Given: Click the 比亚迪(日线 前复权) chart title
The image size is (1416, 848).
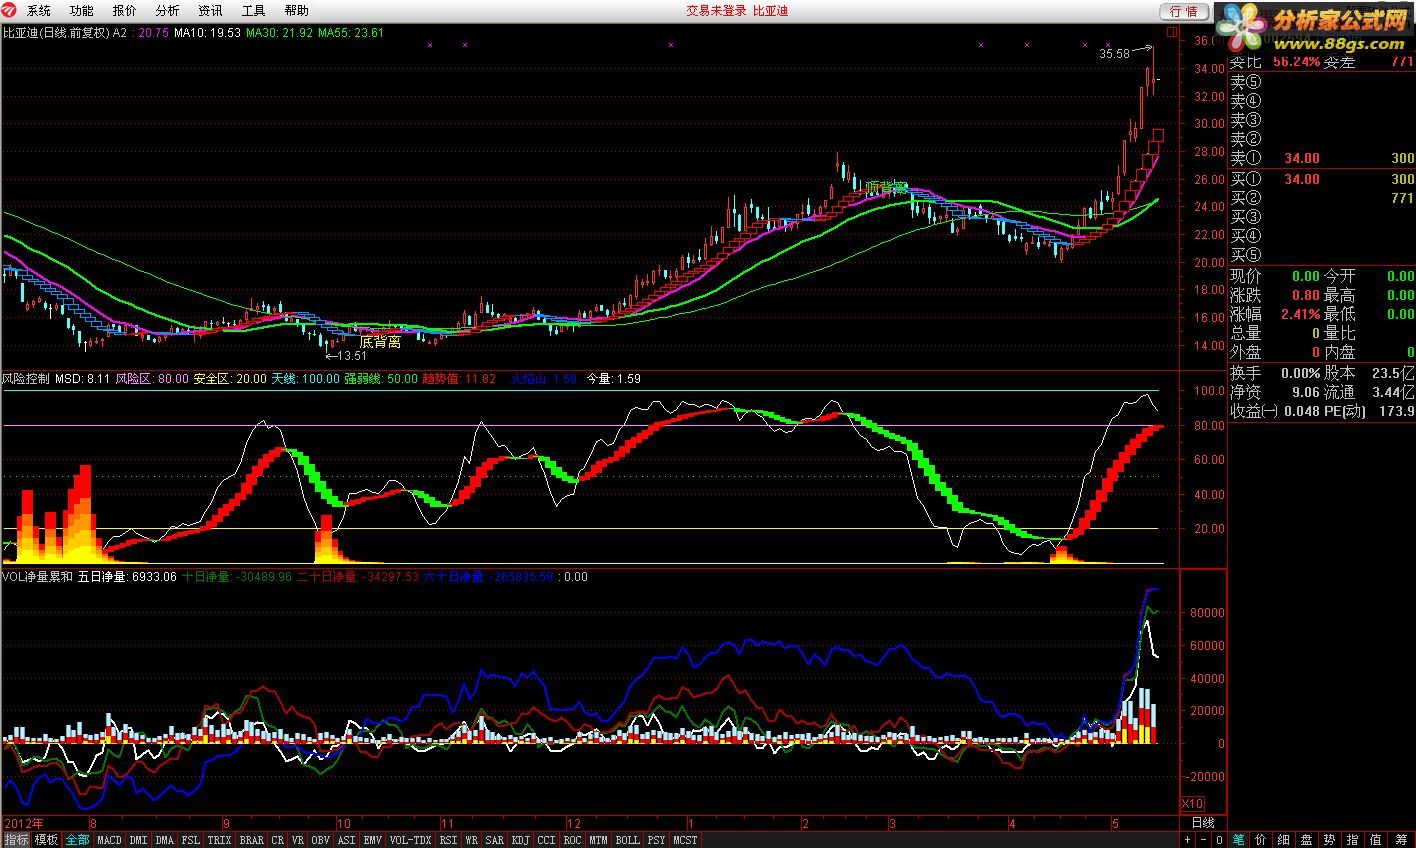Looking at the screenshot, I should click(56, 32).
